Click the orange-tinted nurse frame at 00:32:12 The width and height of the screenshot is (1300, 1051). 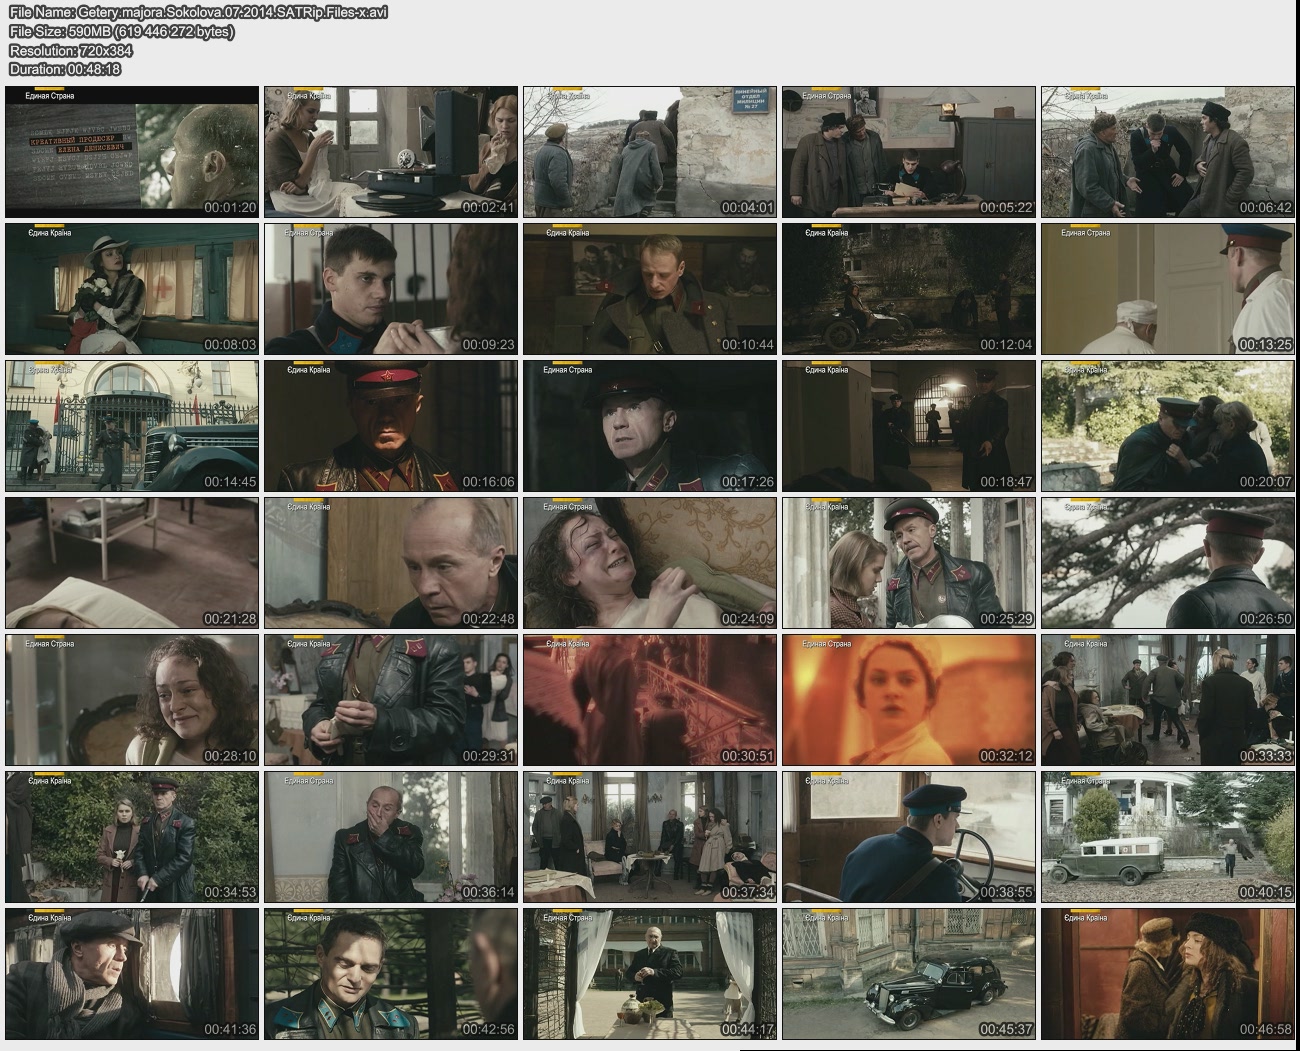908,700
